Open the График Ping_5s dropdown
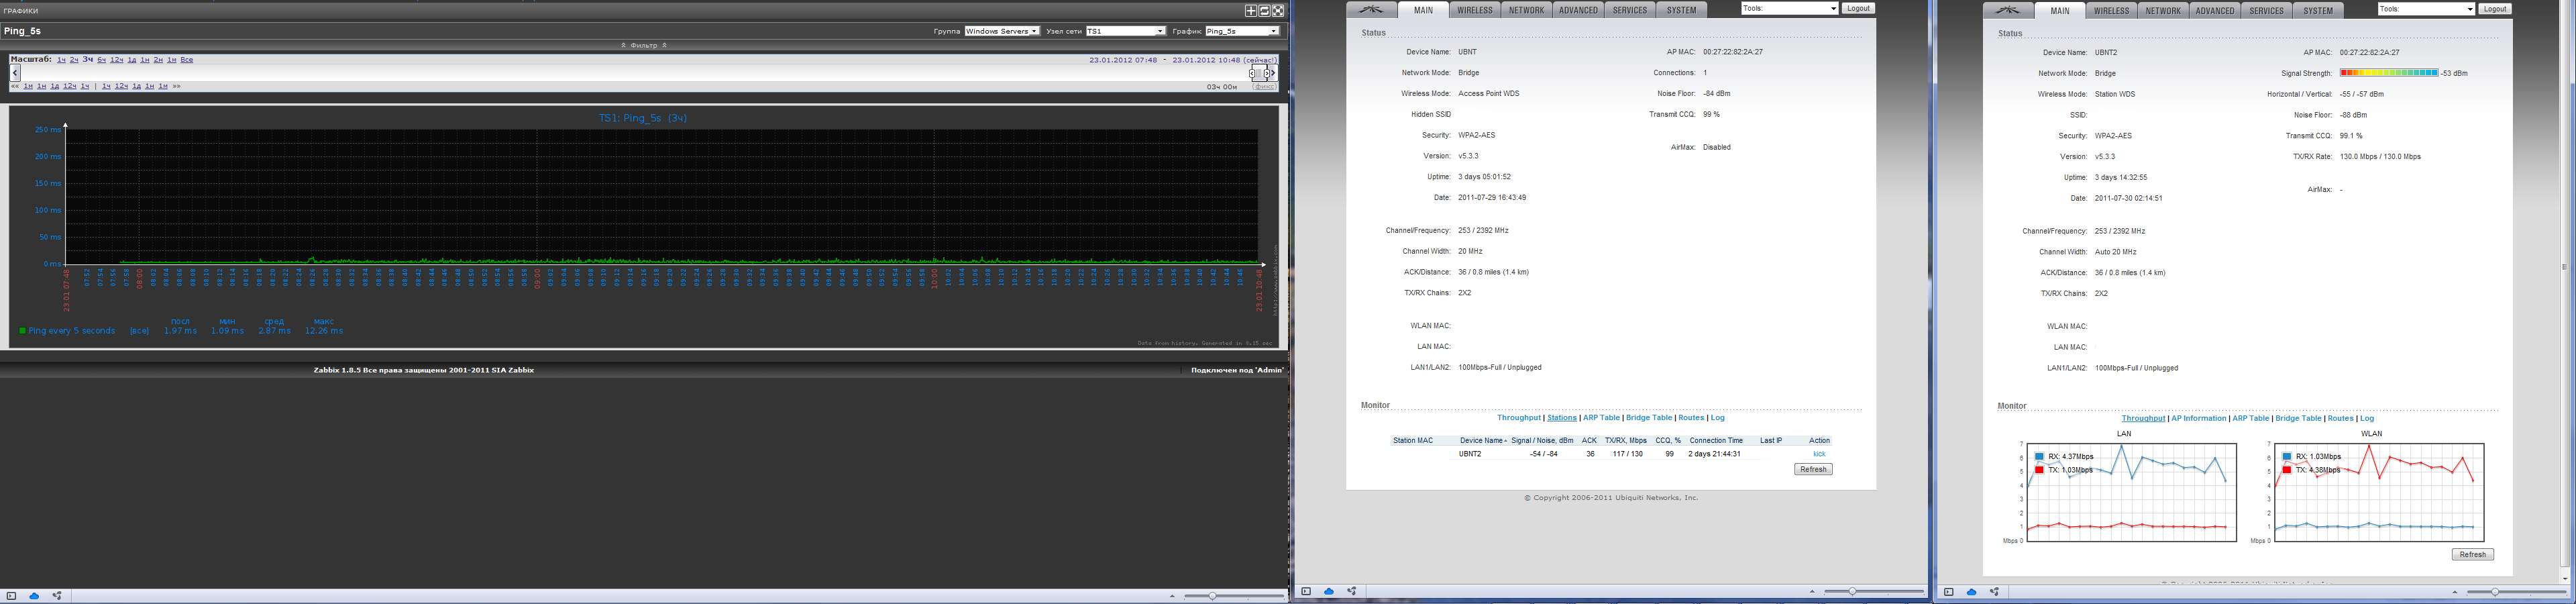Viewport: 2576px width, 604px height. pos(1242,31)
